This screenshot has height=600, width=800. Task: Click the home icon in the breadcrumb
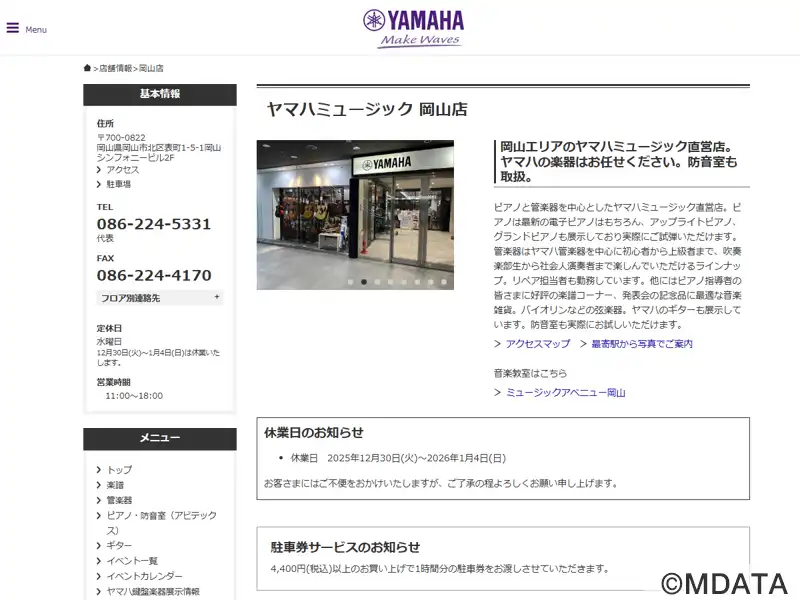87,68
